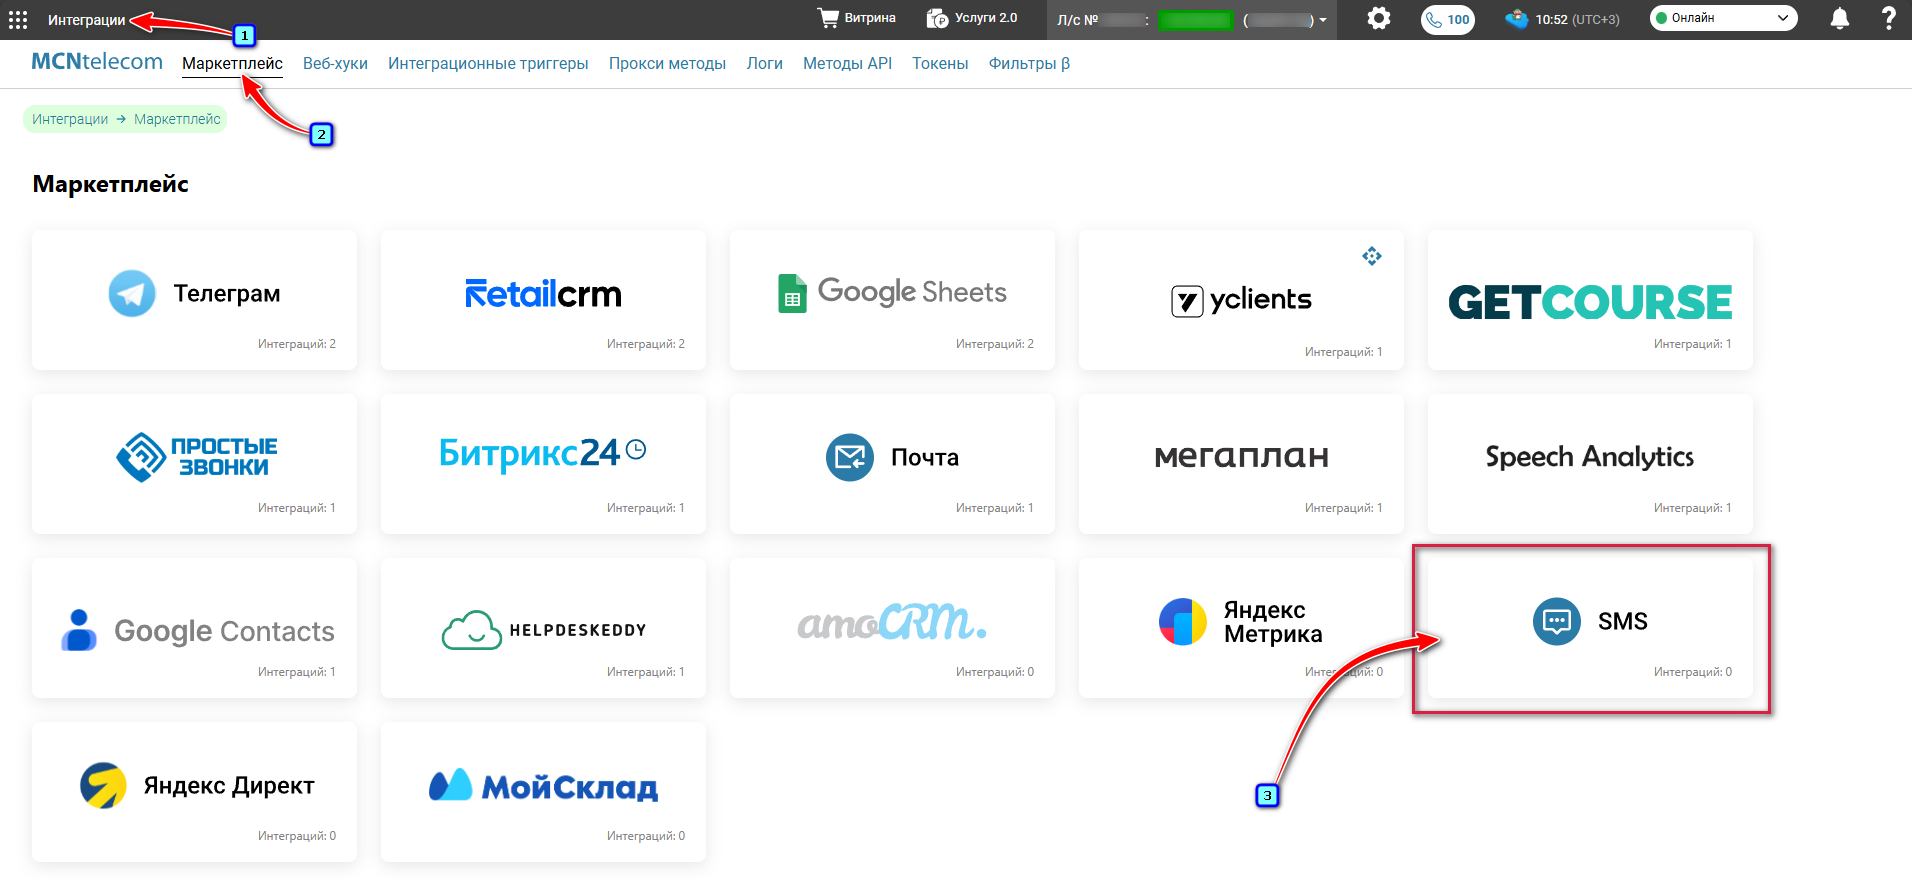Click Интеграции title in top bar
This screenshot has height=878, width=1912.
coord(87,20)
